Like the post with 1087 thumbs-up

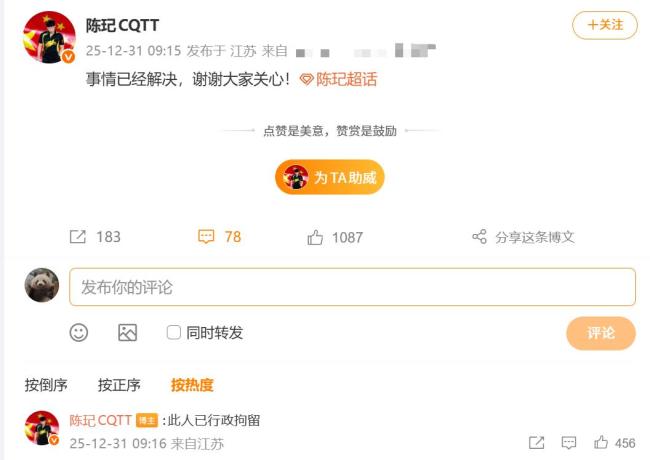pos(315,237)
